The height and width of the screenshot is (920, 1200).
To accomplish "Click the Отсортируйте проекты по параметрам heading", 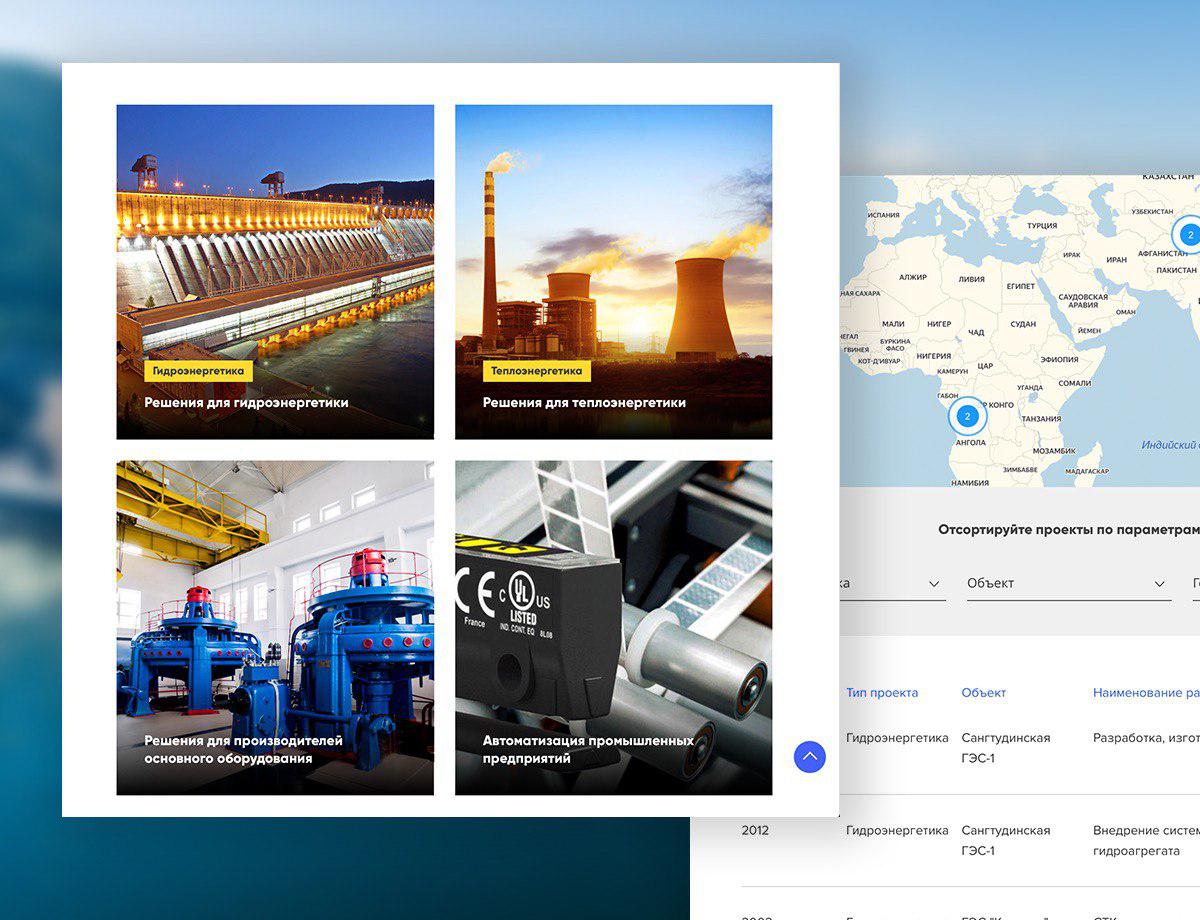I will tap(1069, 530).
